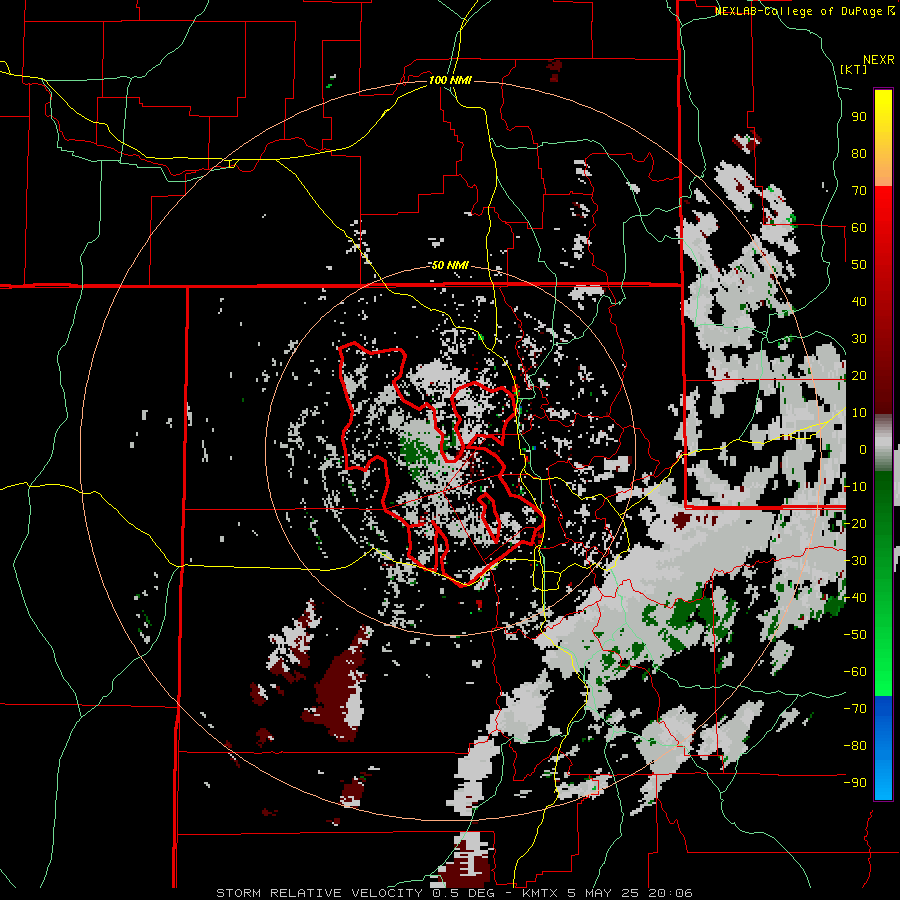Click the 0 value on the velocity scale
Viewport: 900px width, 900px height.
pos(863,450)
